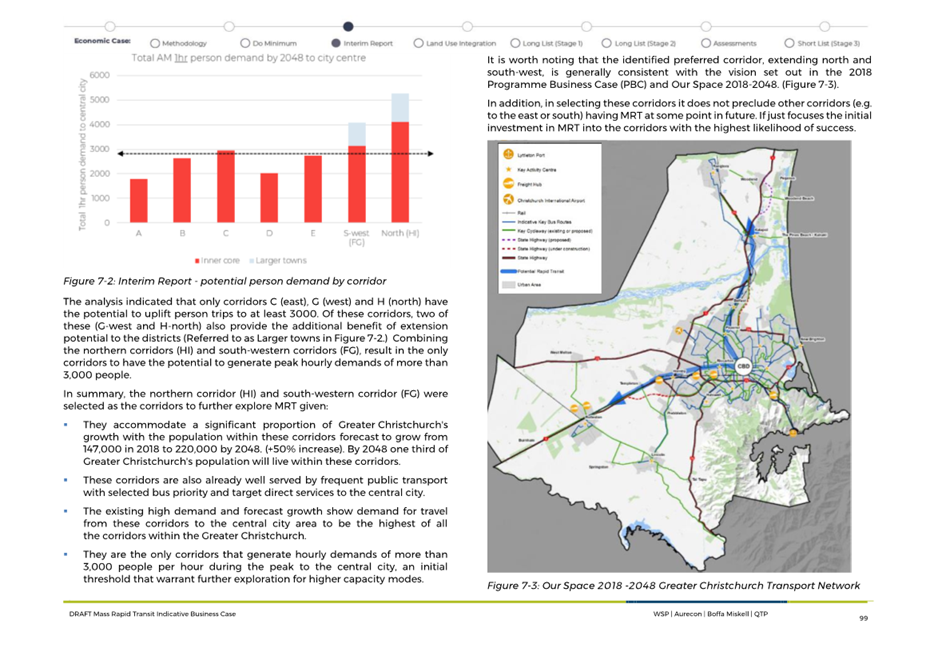Click the "Inner core" legend text

pos(220,261)
